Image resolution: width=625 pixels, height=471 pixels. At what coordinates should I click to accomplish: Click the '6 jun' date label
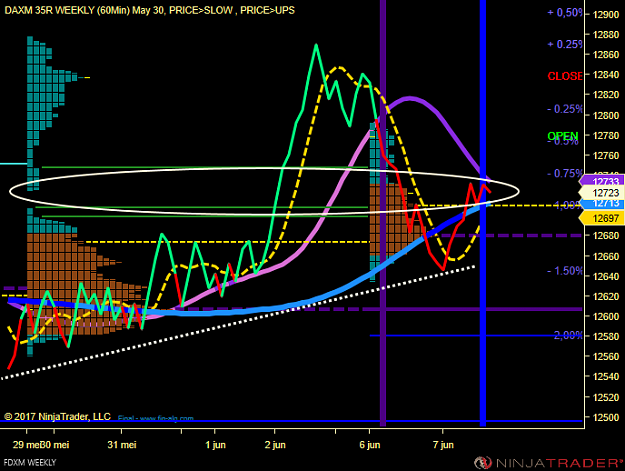click(x=369, y=445)
